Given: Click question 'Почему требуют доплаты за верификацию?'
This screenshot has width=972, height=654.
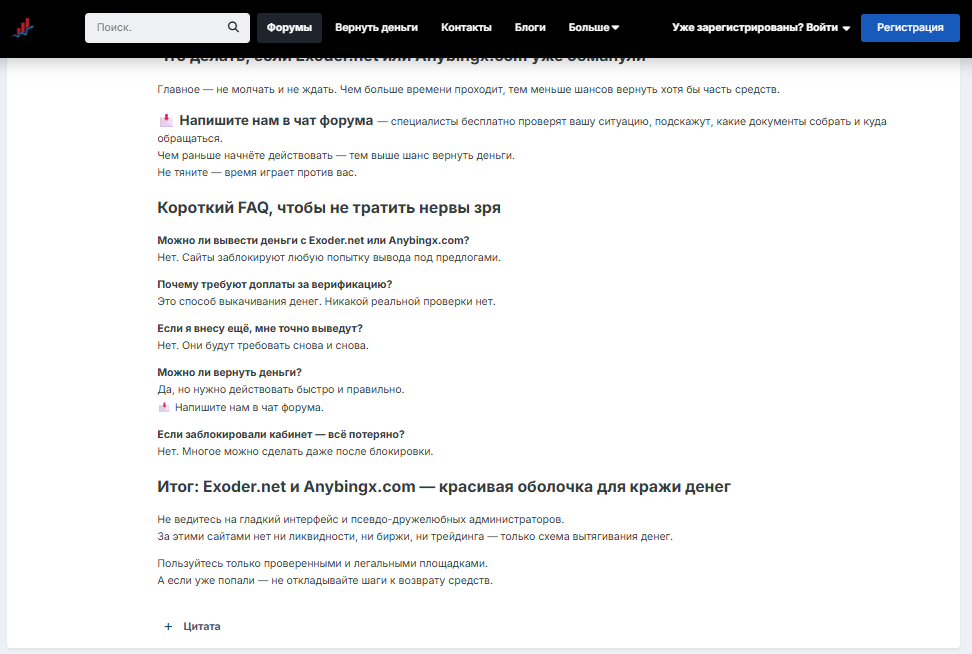Looking at the screenshot, I should click(275, 284).
